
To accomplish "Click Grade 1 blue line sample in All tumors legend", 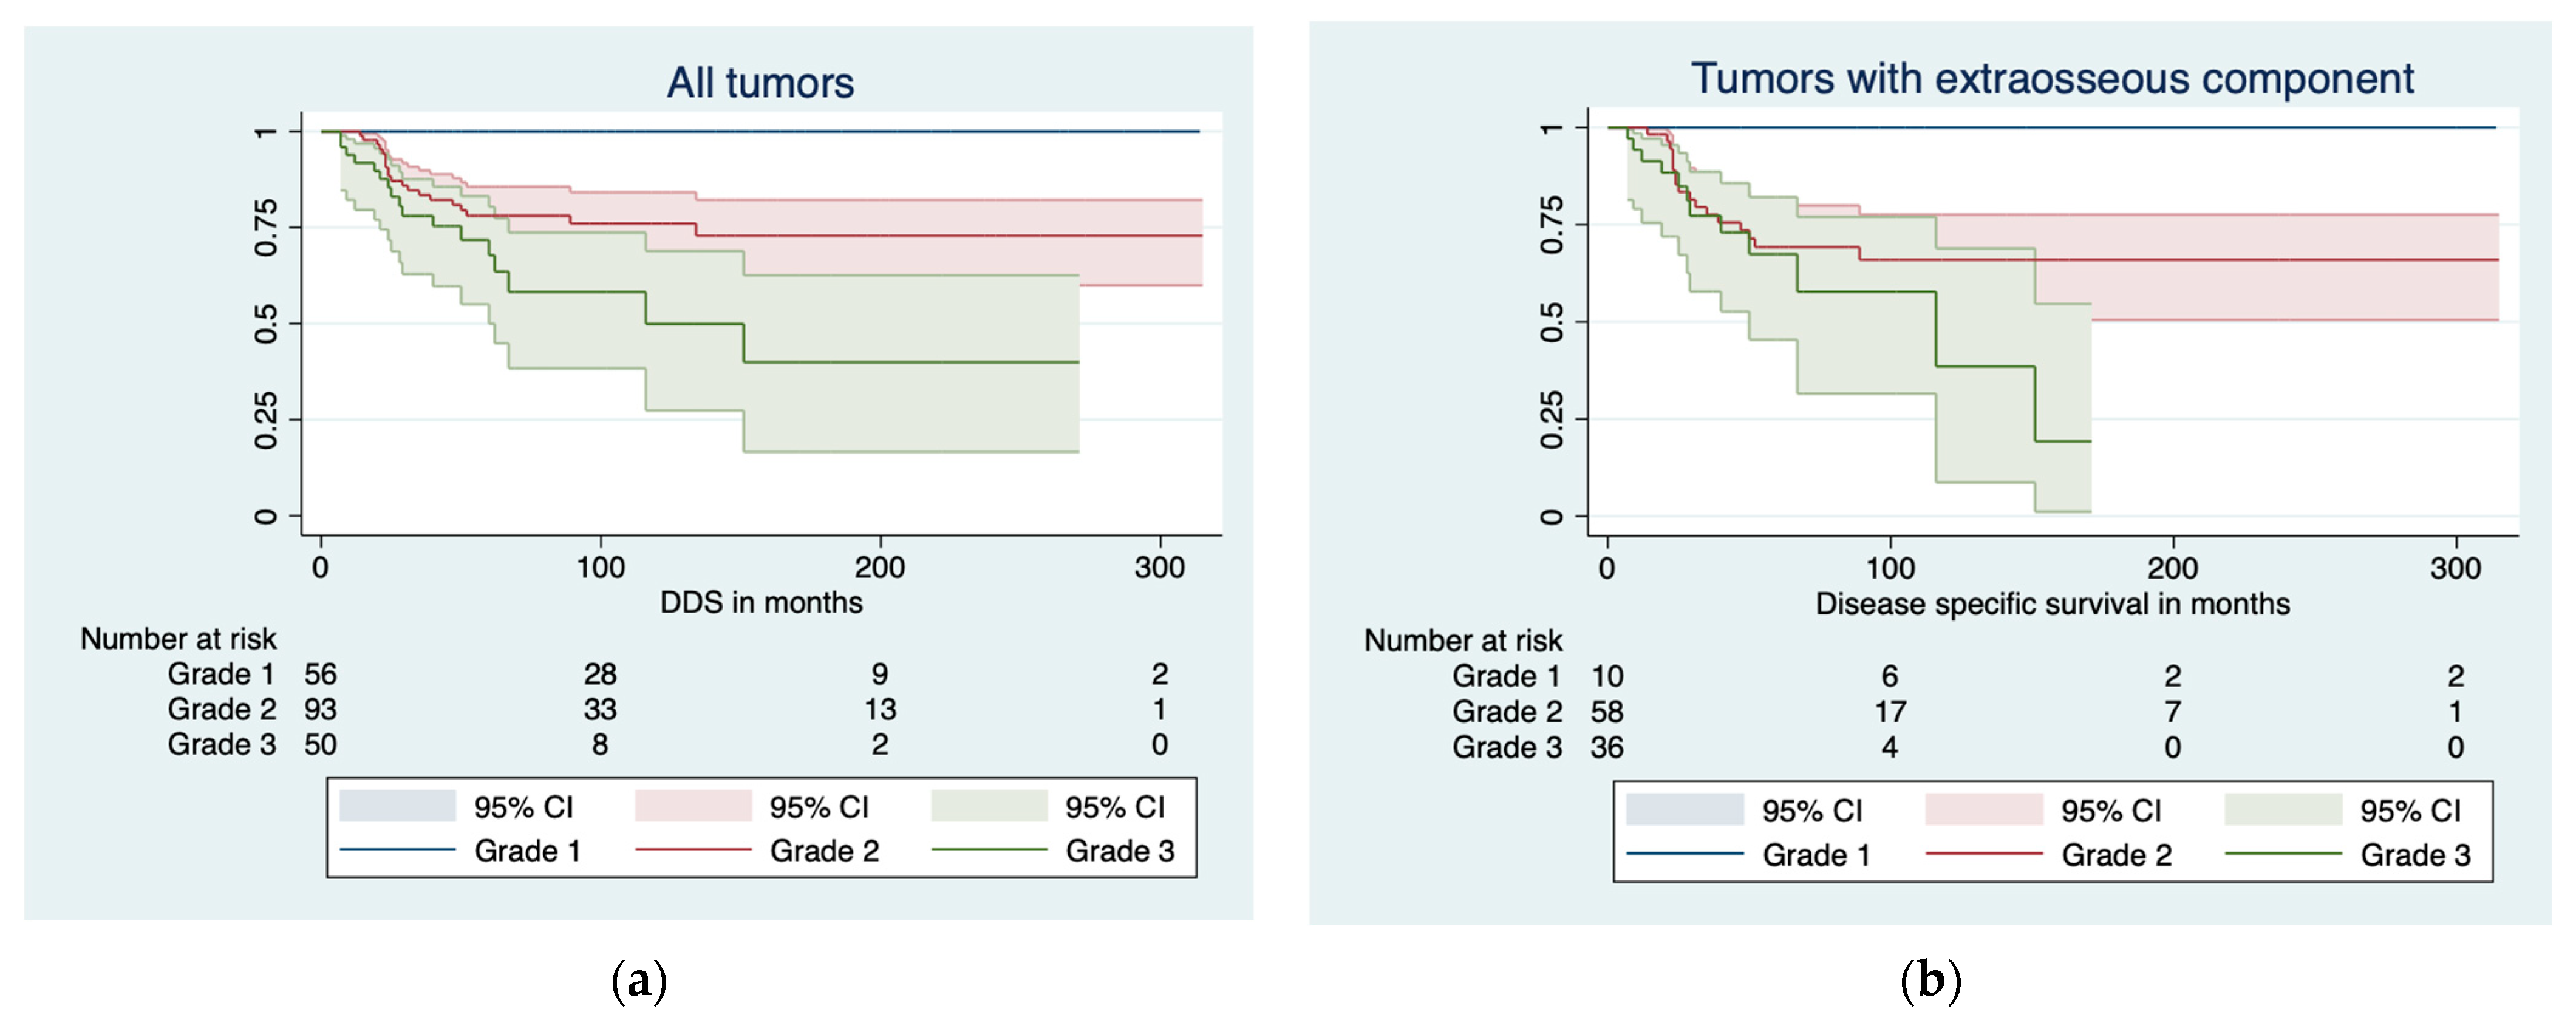I will coord(397,850).
